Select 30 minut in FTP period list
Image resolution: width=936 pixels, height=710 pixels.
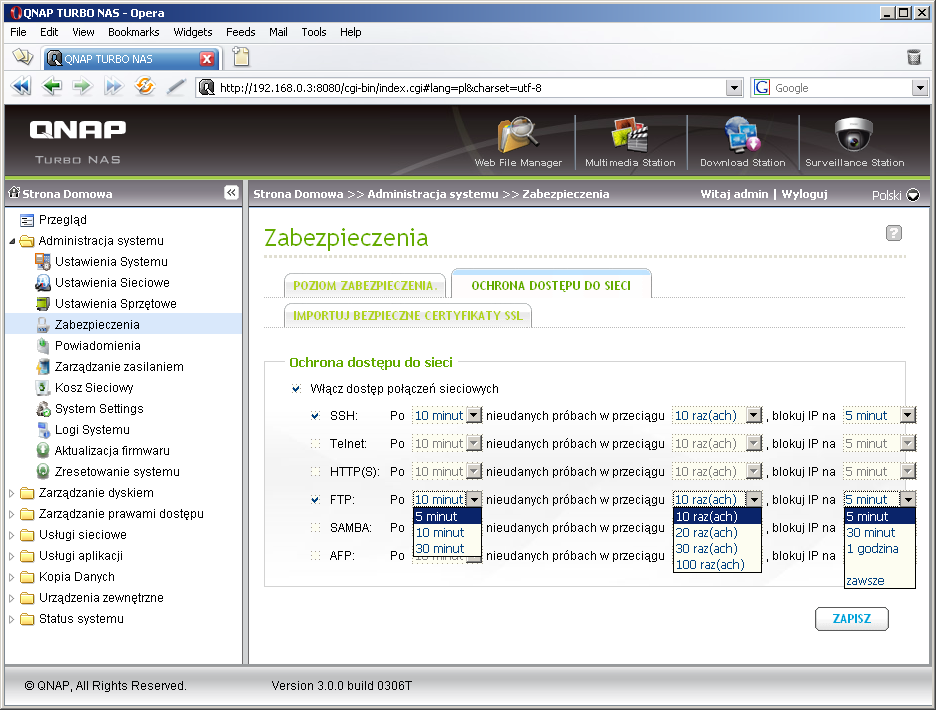click(x=447, y=549)
